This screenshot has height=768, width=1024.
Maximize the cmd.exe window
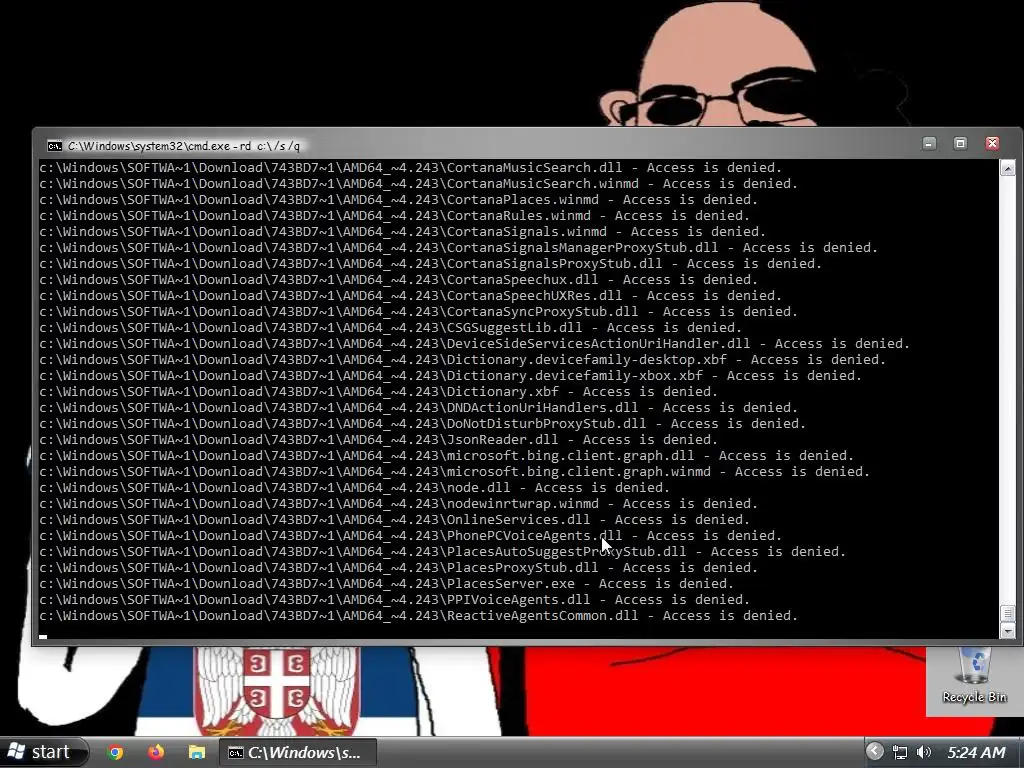coord(960,144)
